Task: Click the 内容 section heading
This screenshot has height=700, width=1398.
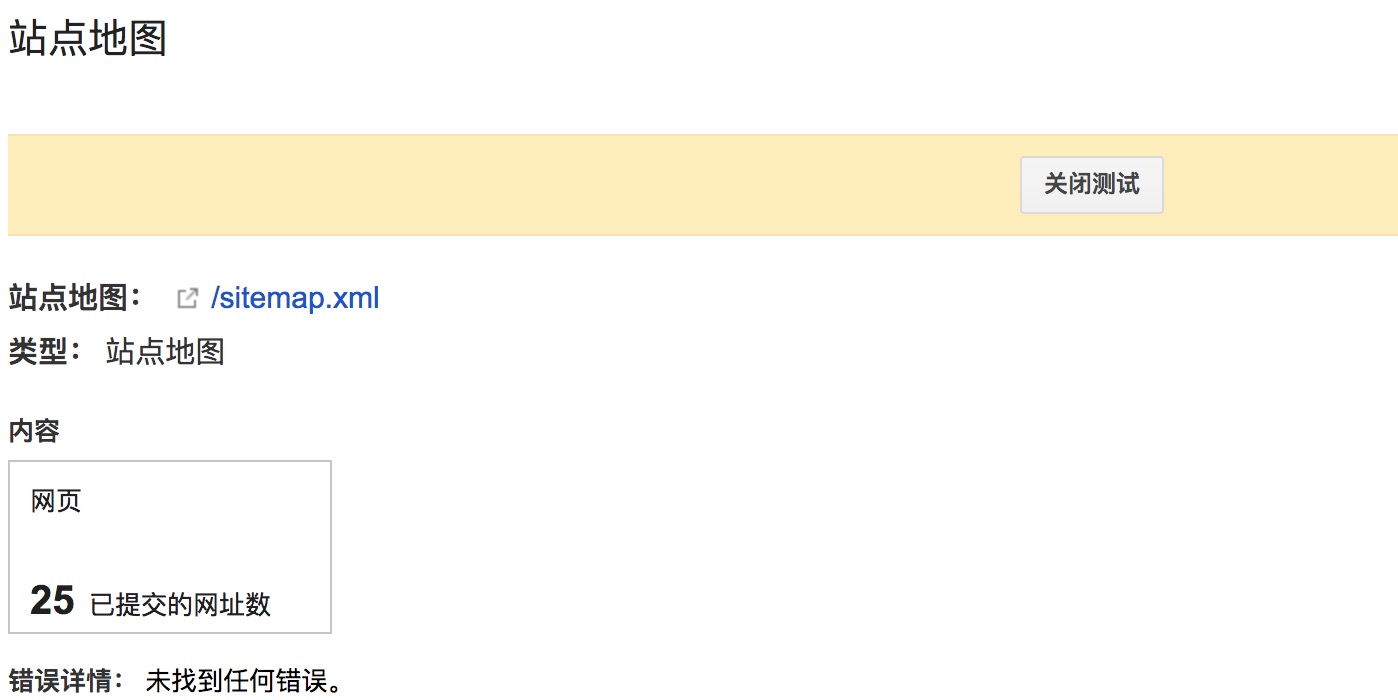Action: click(34, 431)
